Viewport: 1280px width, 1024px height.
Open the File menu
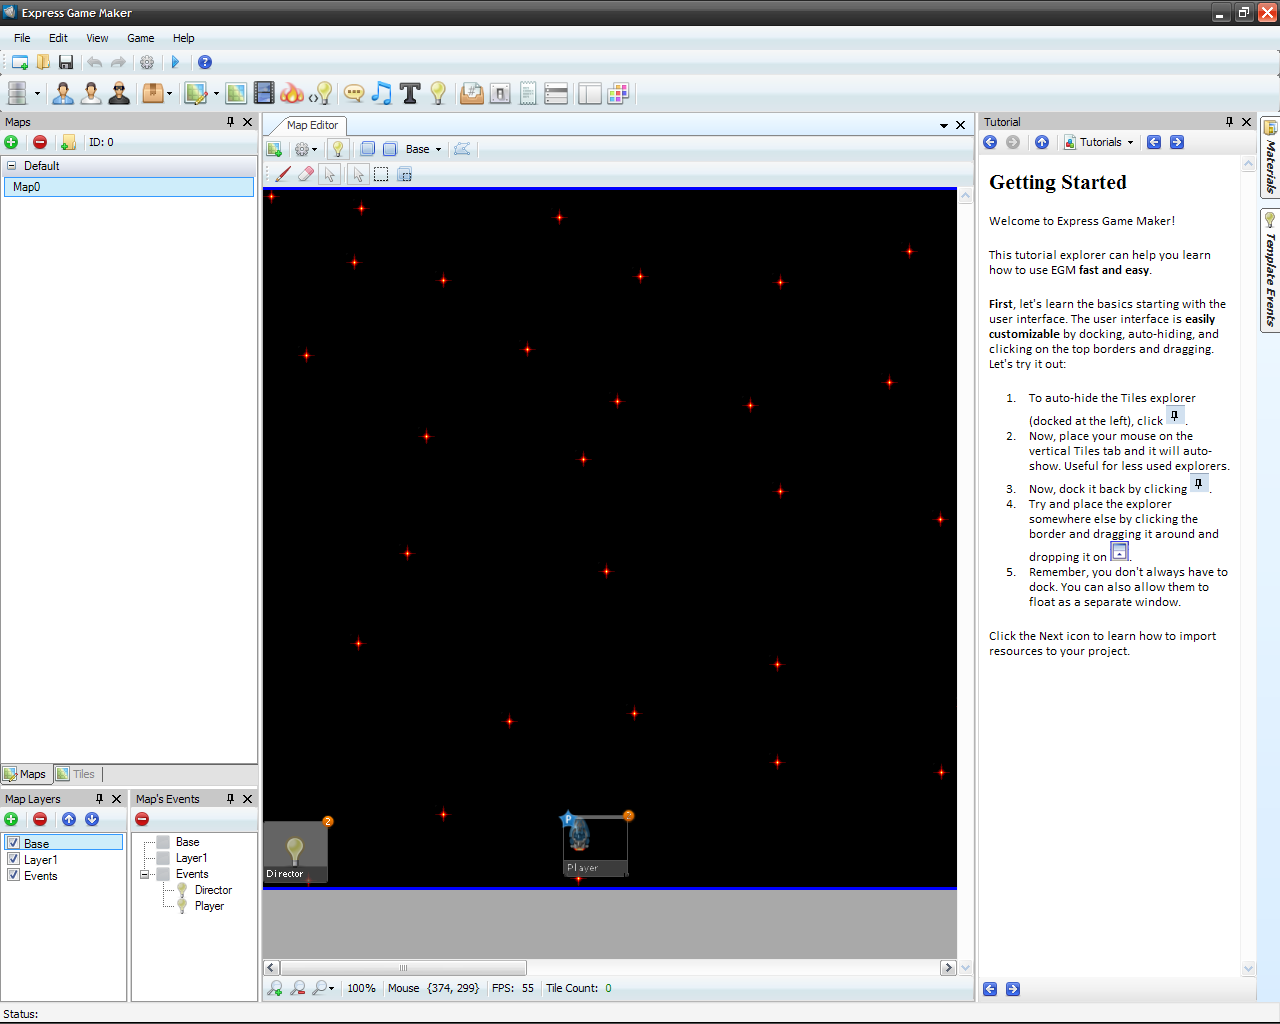point(22,38)
